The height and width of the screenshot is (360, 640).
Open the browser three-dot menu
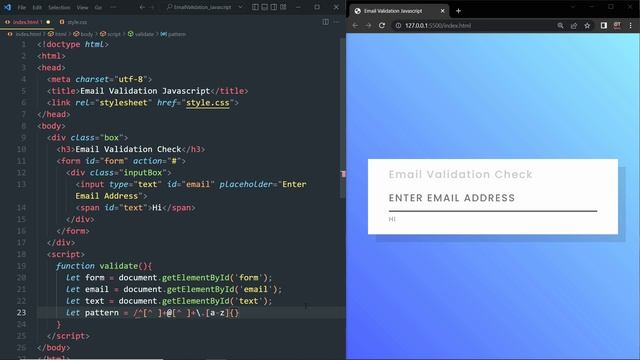pos(631,25)
